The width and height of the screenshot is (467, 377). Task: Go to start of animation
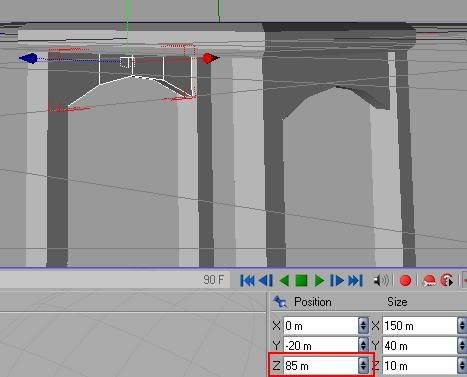(247, 281)
